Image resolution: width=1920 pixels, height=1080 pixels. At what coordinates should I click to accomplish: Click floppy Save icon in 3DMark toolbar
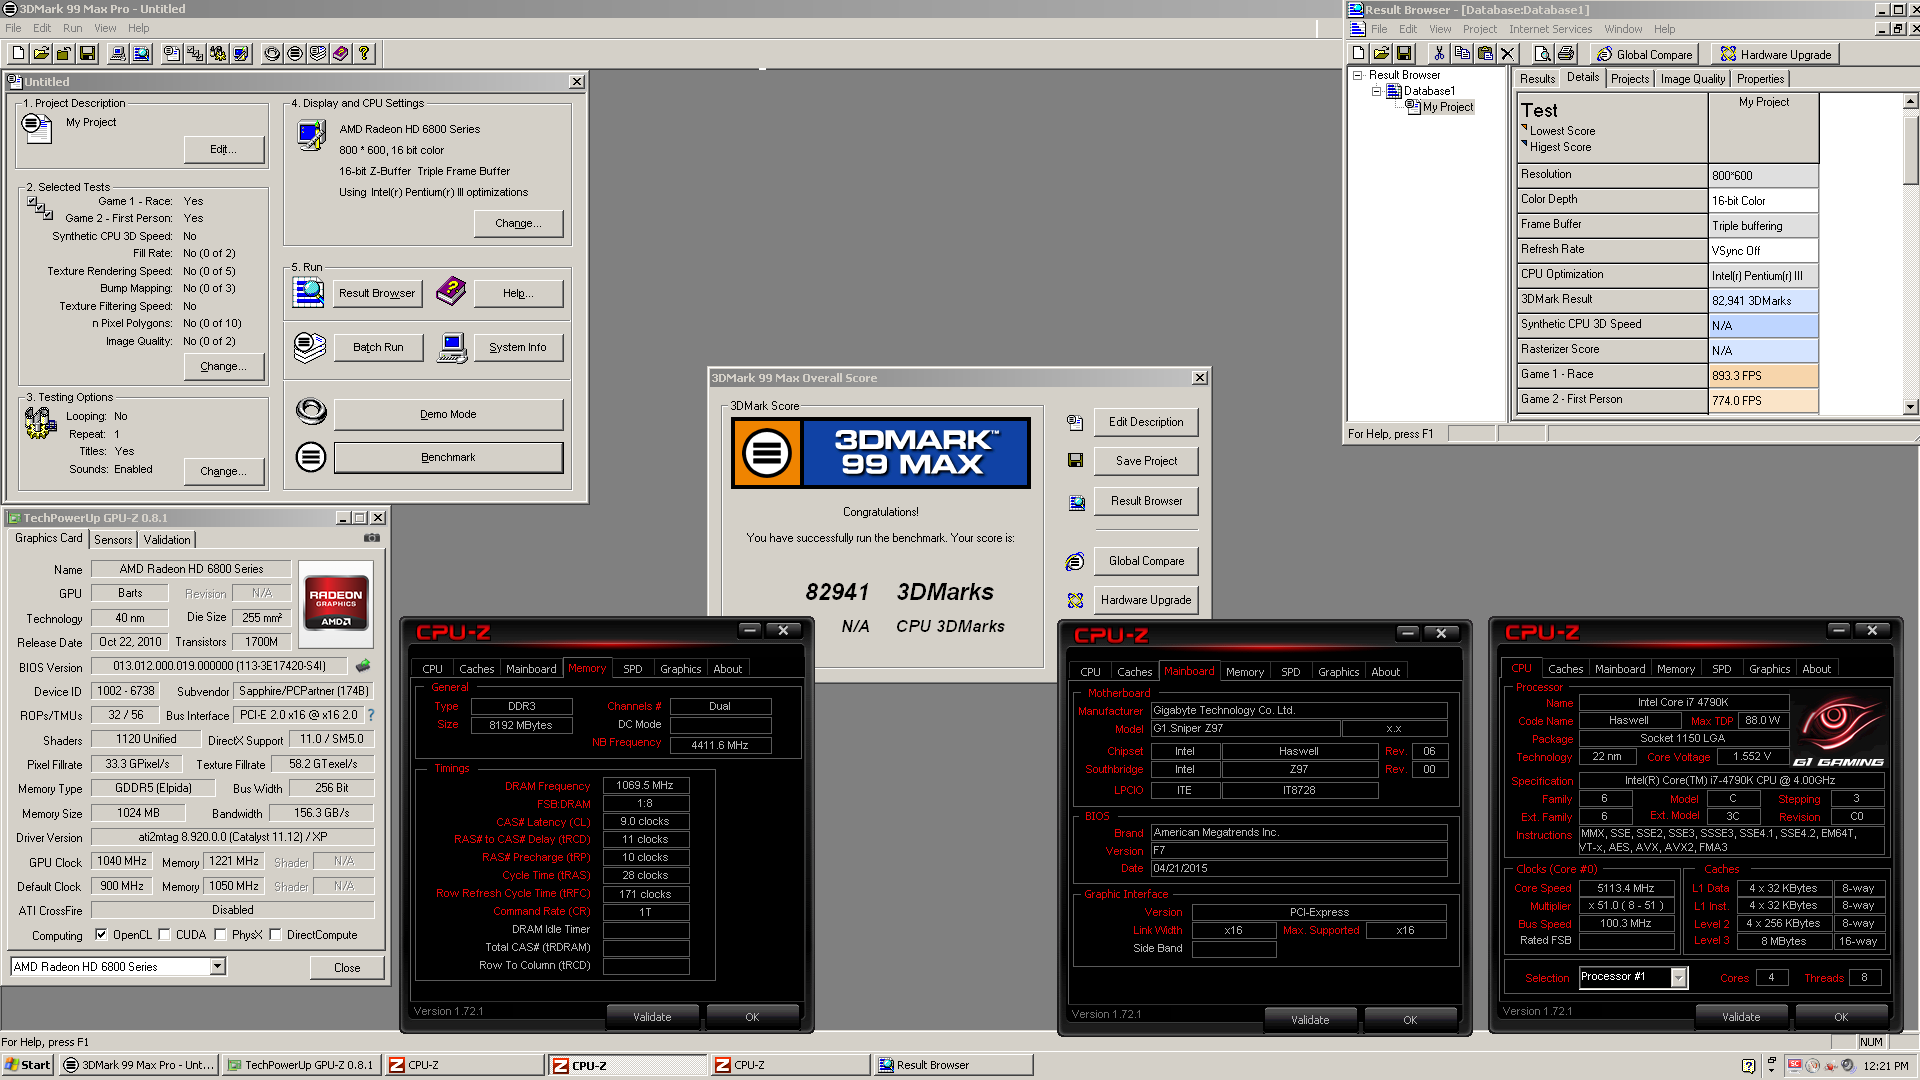[x=87, y=54]
